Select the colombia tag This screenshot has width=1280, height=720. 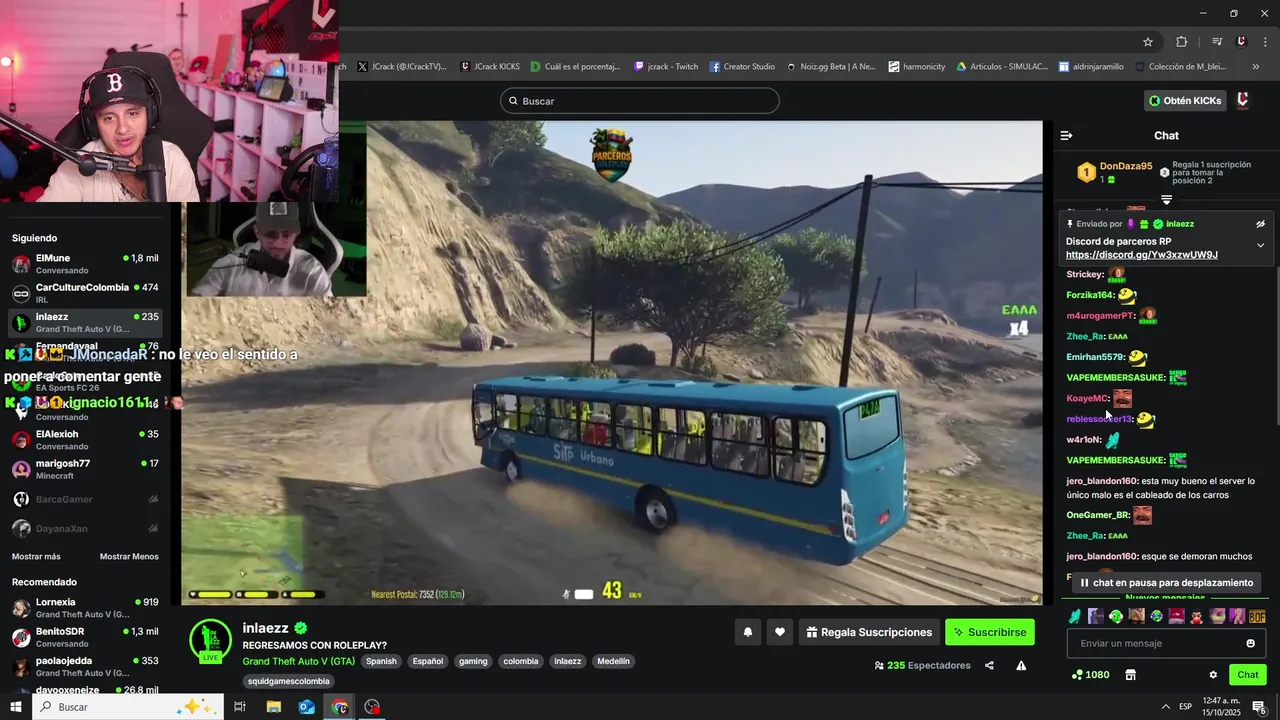pyautogui.click(x=521, y=661)
